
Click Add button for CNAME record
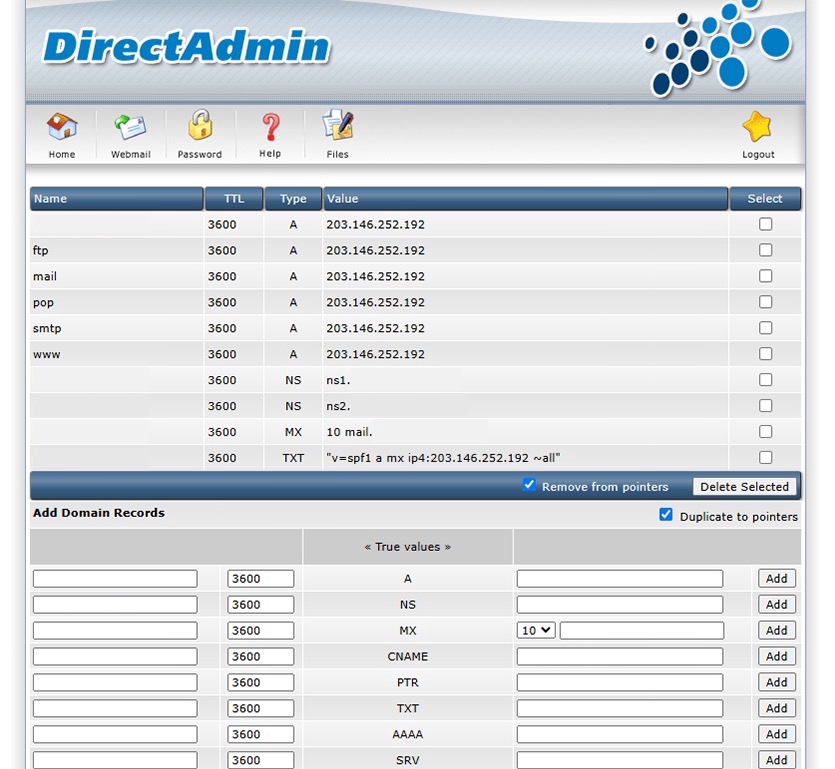point(776,656)
